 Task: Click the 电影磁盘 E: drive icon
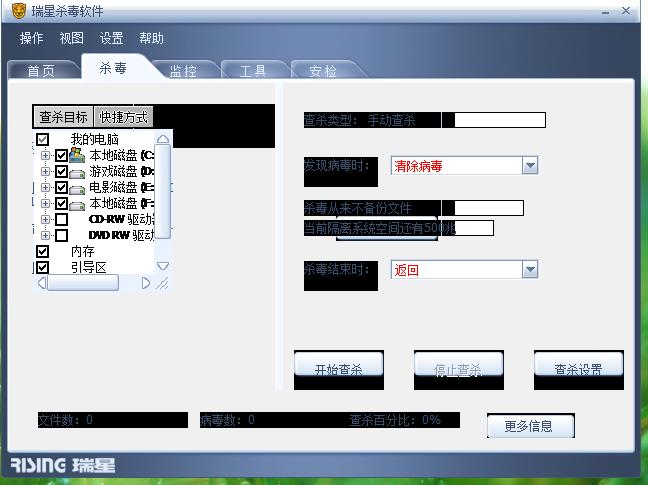coord(77,189)
